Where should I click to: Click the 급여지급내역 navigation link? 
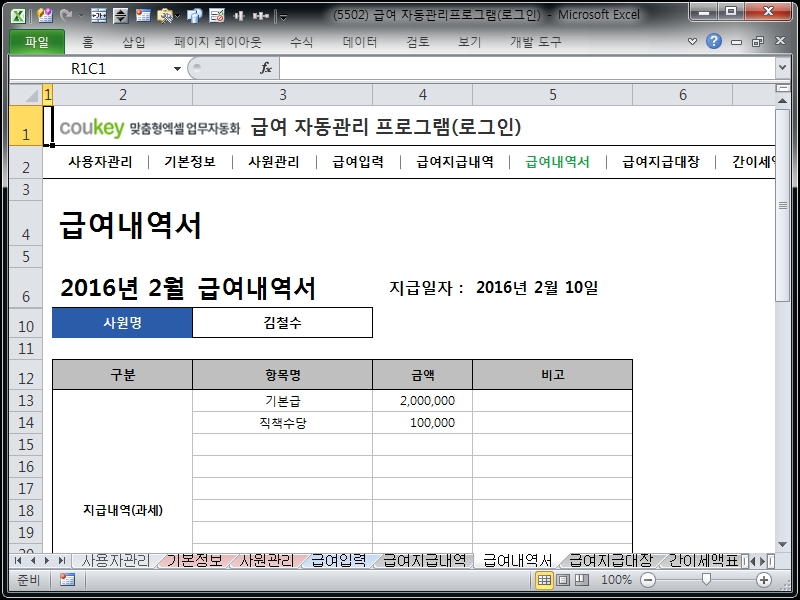pos(455,162)
